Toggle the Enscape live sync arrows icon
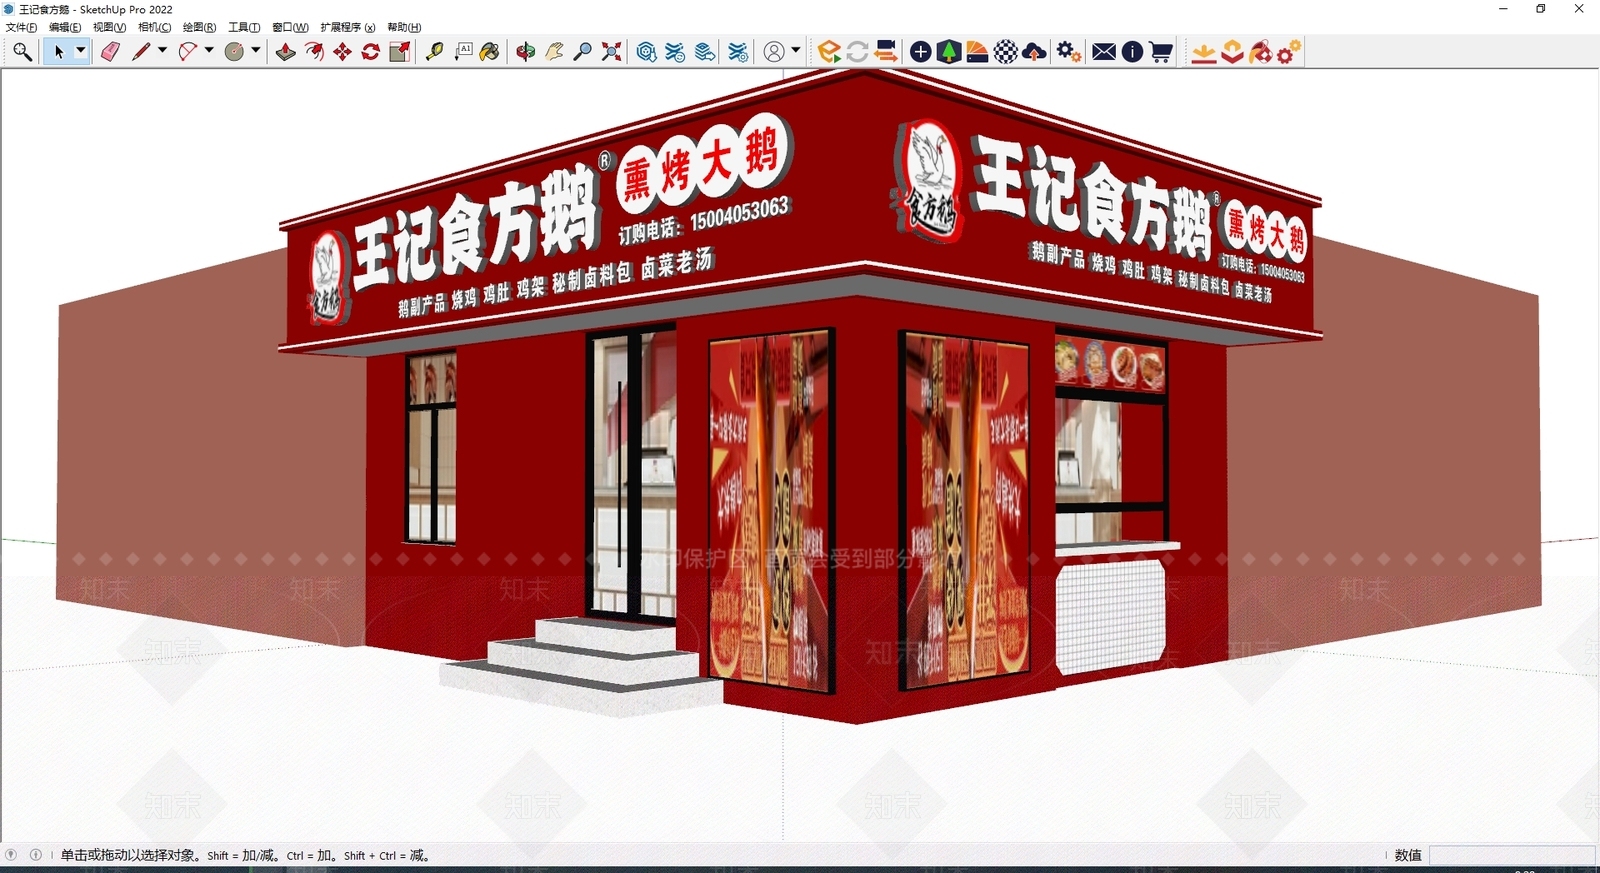The width and height of the screenshot is (1600, 873). pyautogui.click(x=857, y=52)
